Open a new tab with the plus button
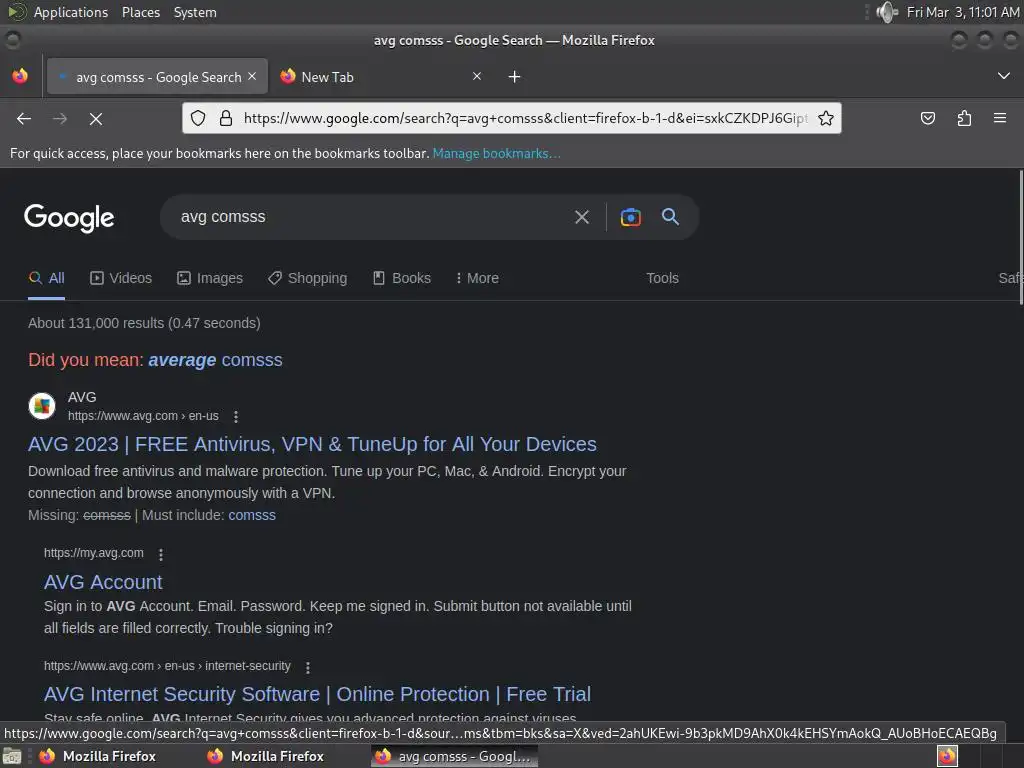1024x768 pixels. pyautogui.click(x=515, y=77)
